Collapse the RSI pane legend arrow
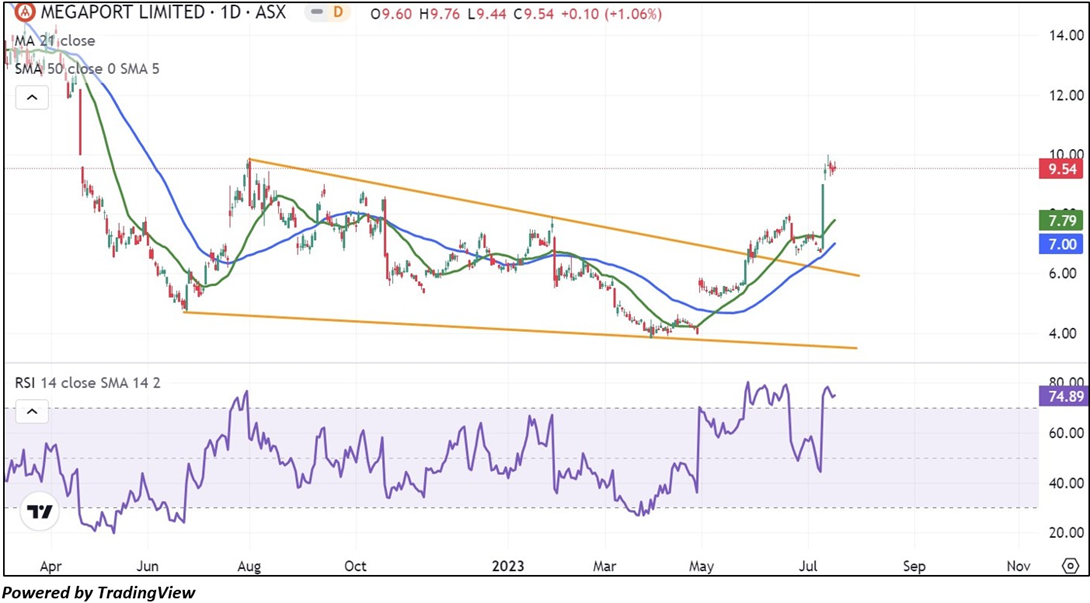The image size is (1090, 603). tap(32, 411)
